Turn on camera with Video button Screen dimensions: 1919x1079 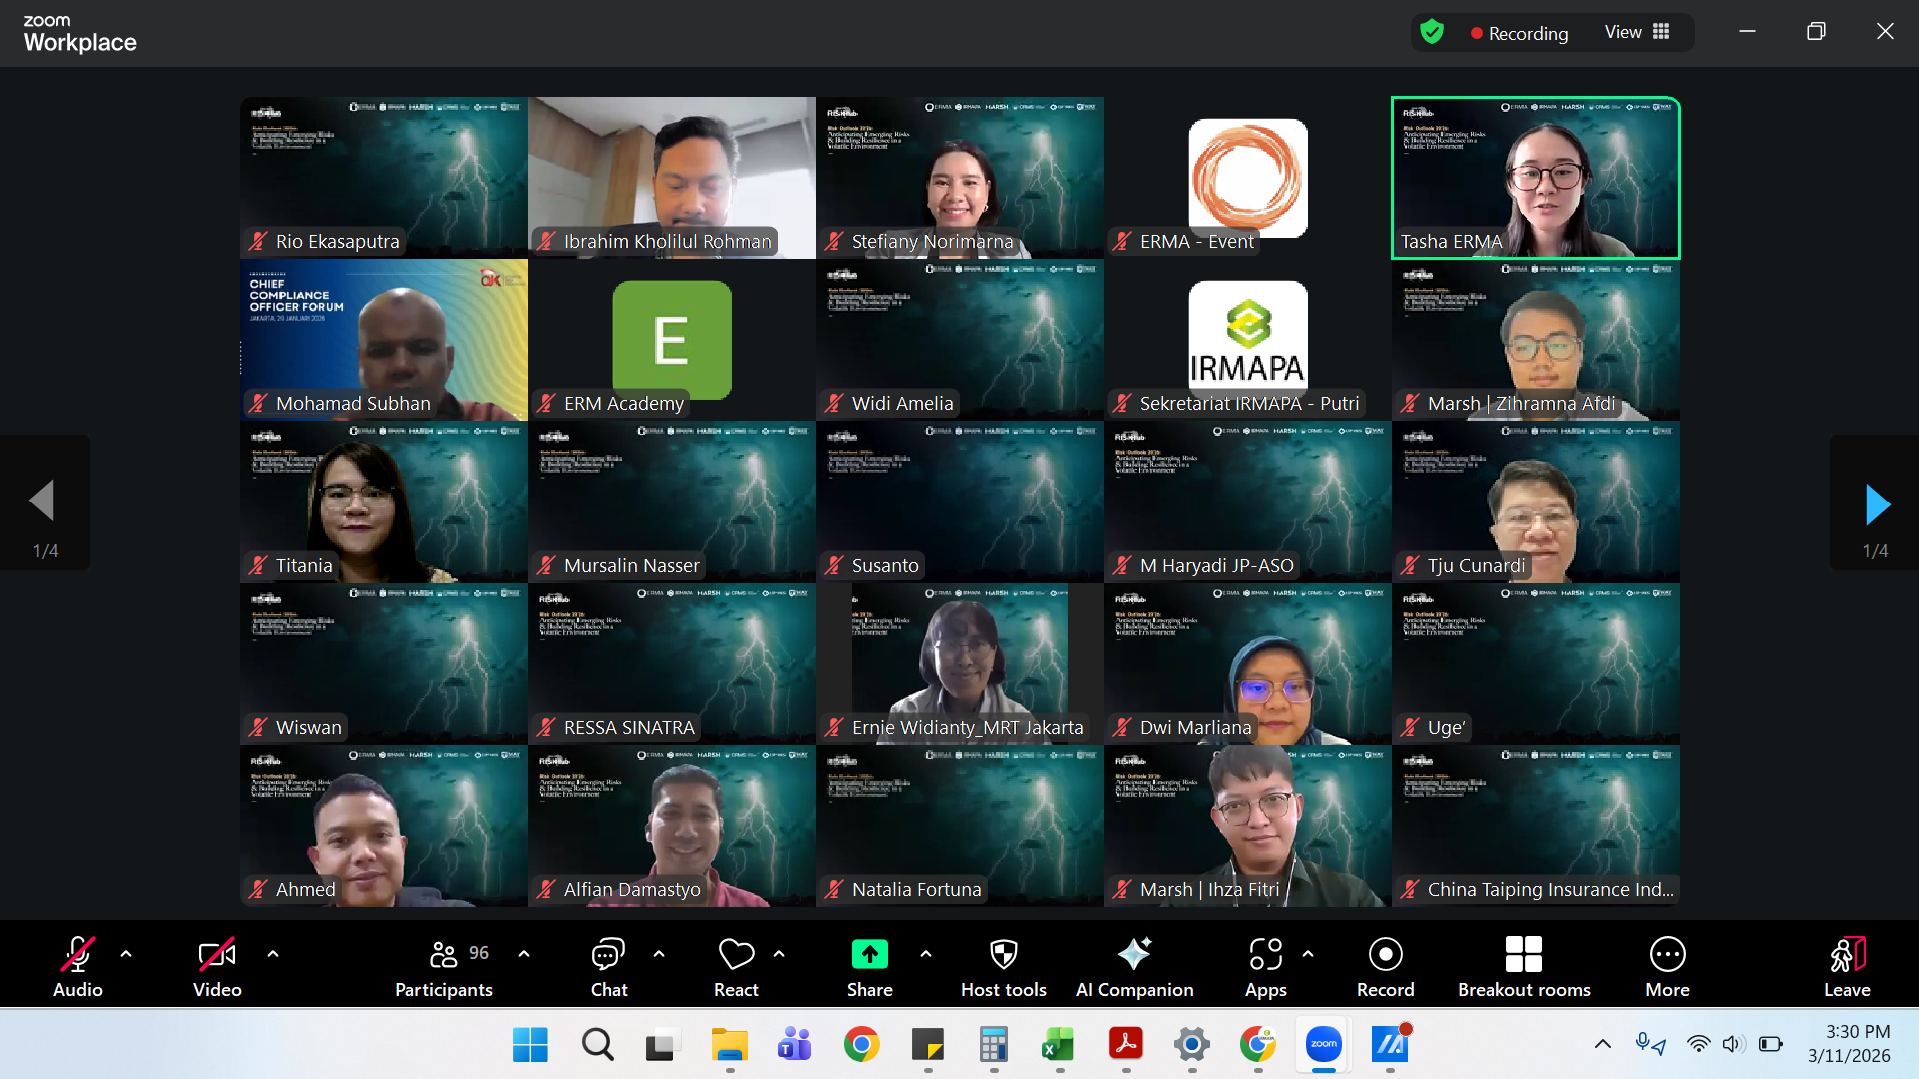click(217, 965)
